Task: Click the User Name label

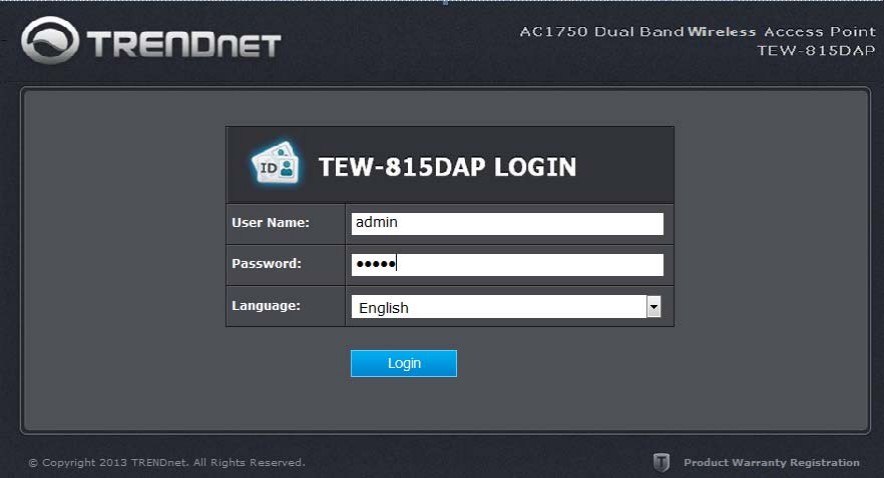Action: pyautogui.click(x=271, y=223)
